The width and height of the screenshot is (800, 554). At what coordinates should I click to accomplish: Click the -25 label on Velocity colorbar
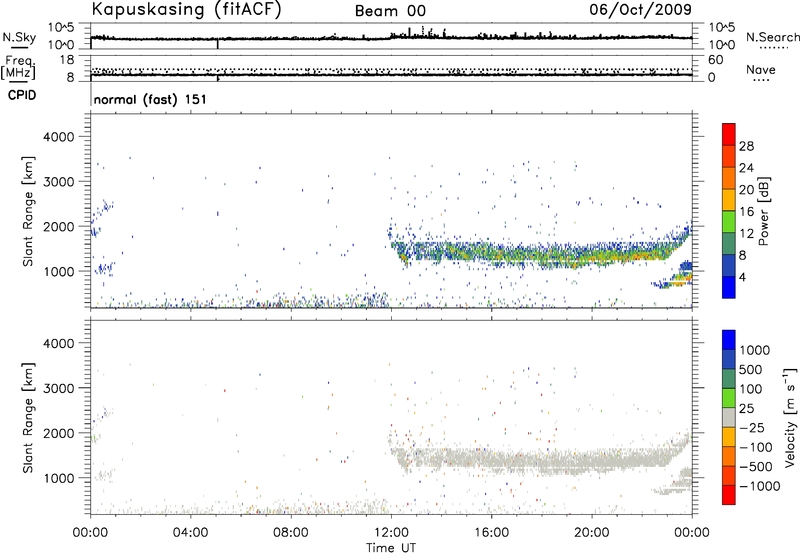point(752,428)
